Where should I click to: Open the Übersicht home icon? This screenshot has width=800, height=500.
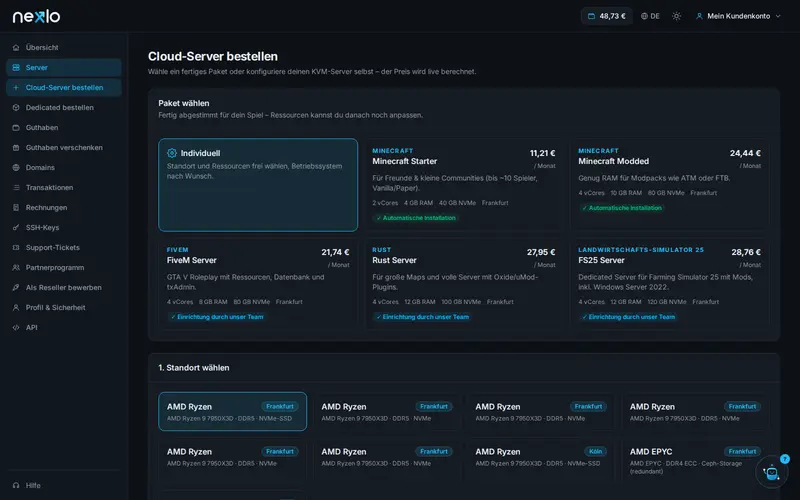[x=16, y=47]
